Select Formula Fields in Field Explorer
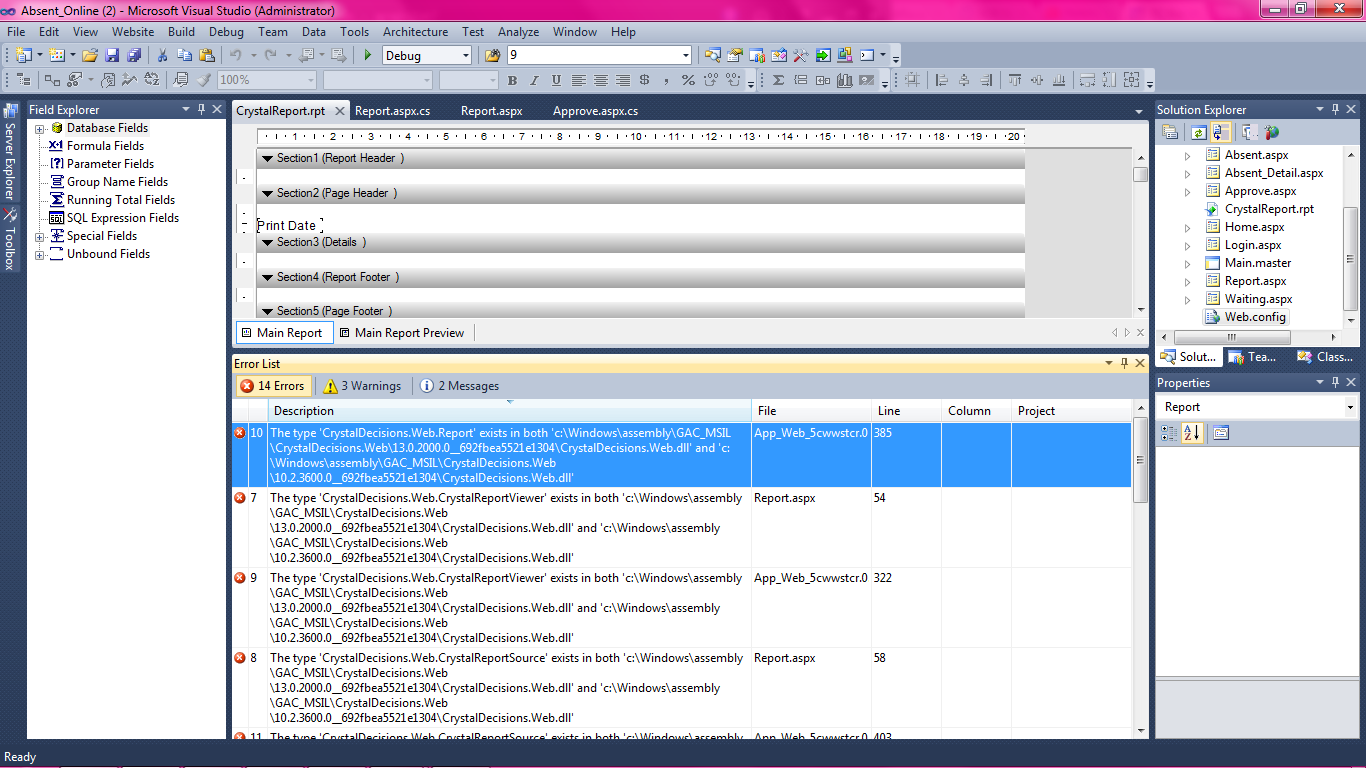Viewport: 1366px width, 768px height. coord(105,146)
